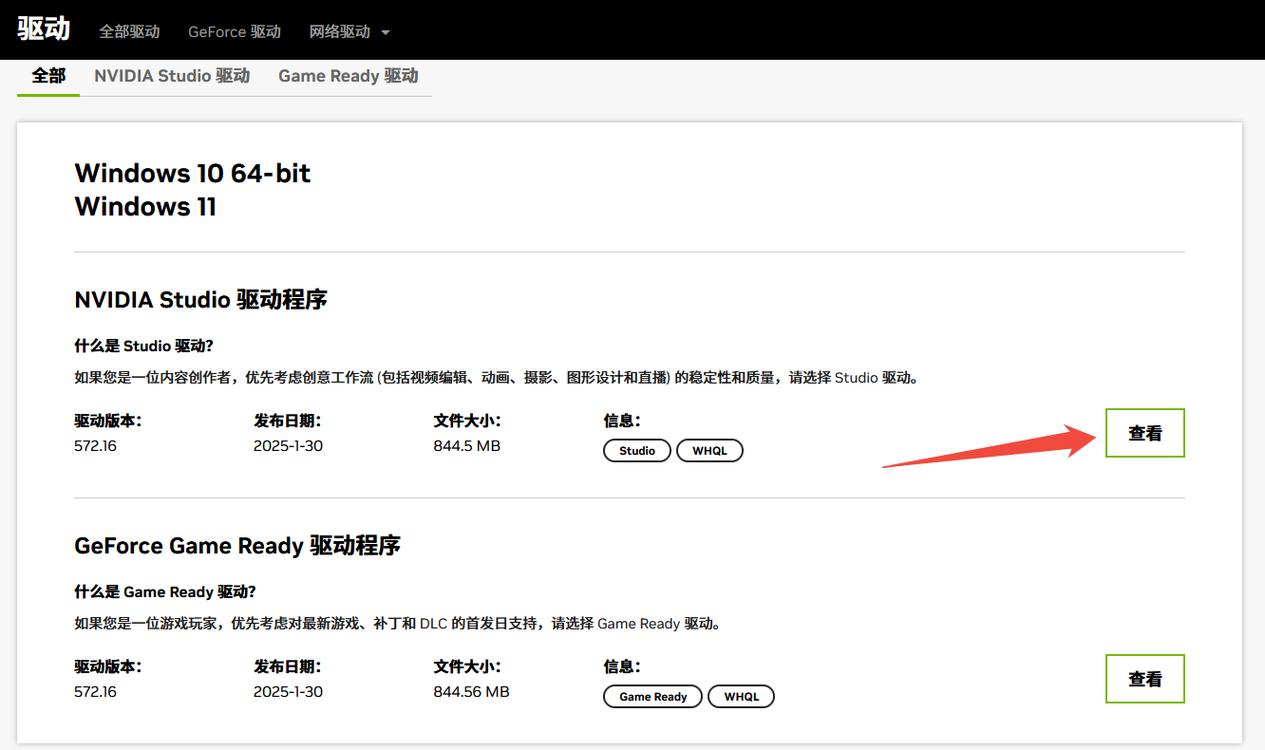Click the Game Ready pill badge
This screenshot has width=1265, height=750.
coord(652,696)
